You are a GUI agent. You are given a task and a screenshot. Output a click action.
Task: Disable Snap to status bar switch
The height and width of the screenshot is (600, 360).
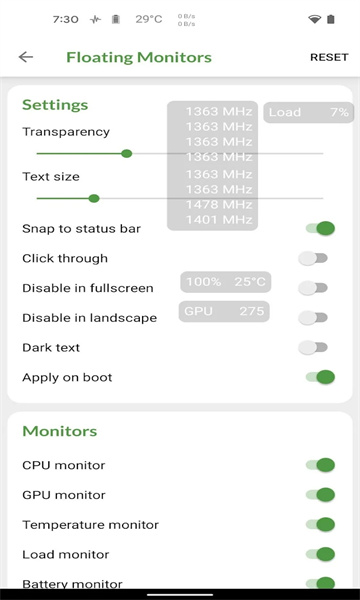click(x=320, y=228)
